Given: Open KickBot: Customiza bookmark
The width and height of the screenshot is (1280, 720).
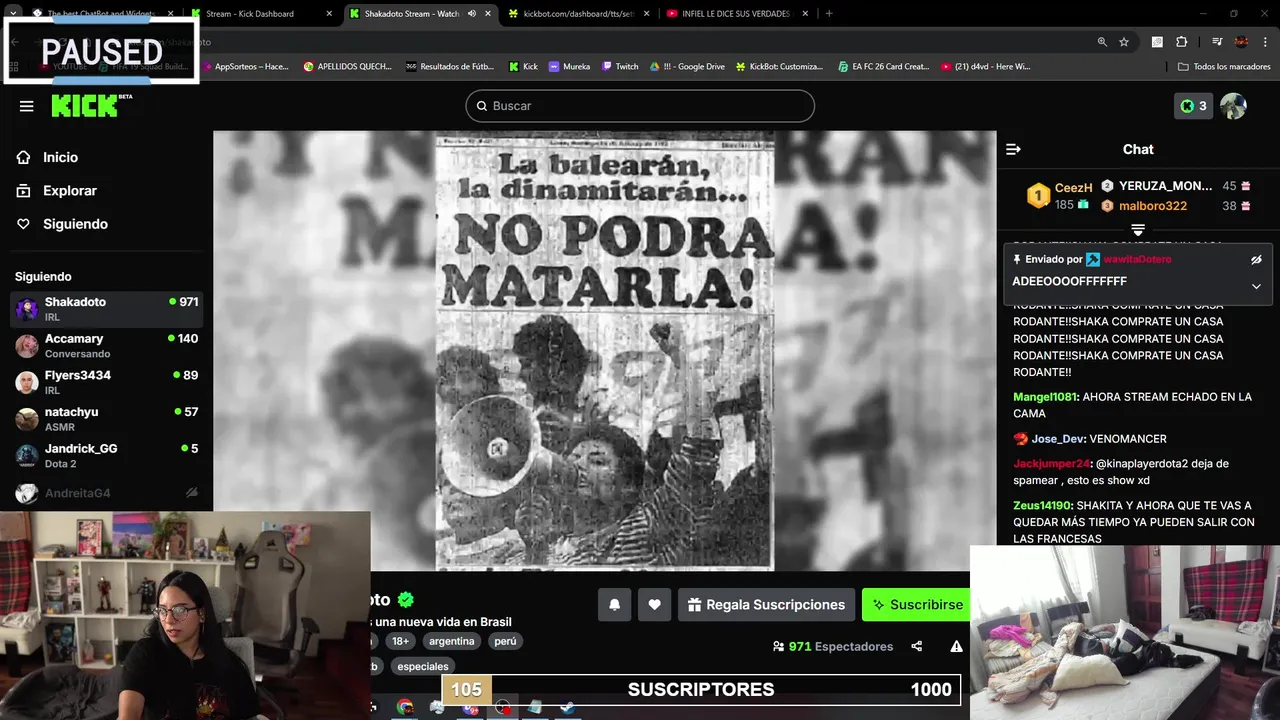Looking at the screenshot, I should [780, 67].
